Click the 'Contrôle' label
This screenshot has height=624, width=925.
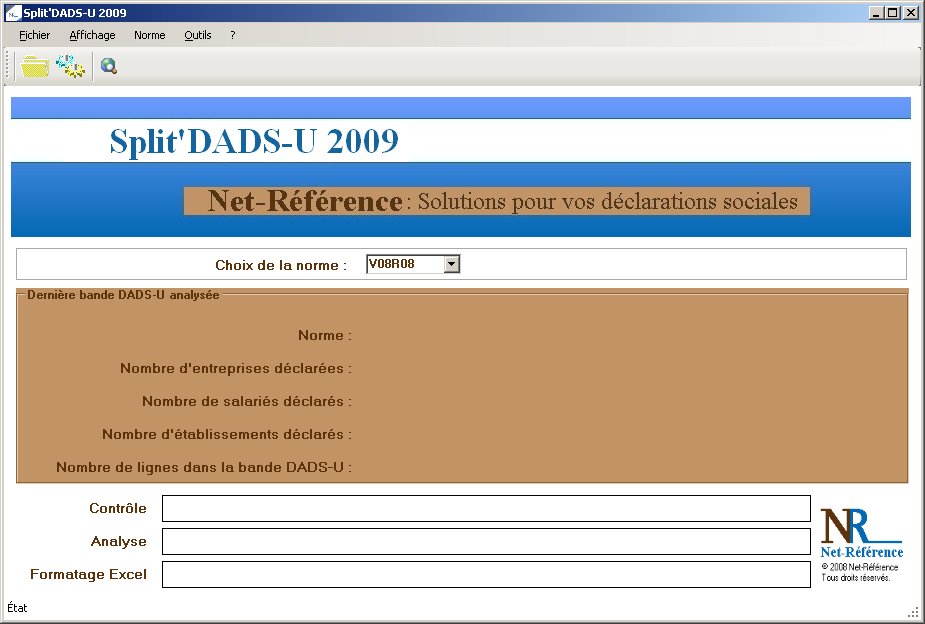[x=118, y=508]
